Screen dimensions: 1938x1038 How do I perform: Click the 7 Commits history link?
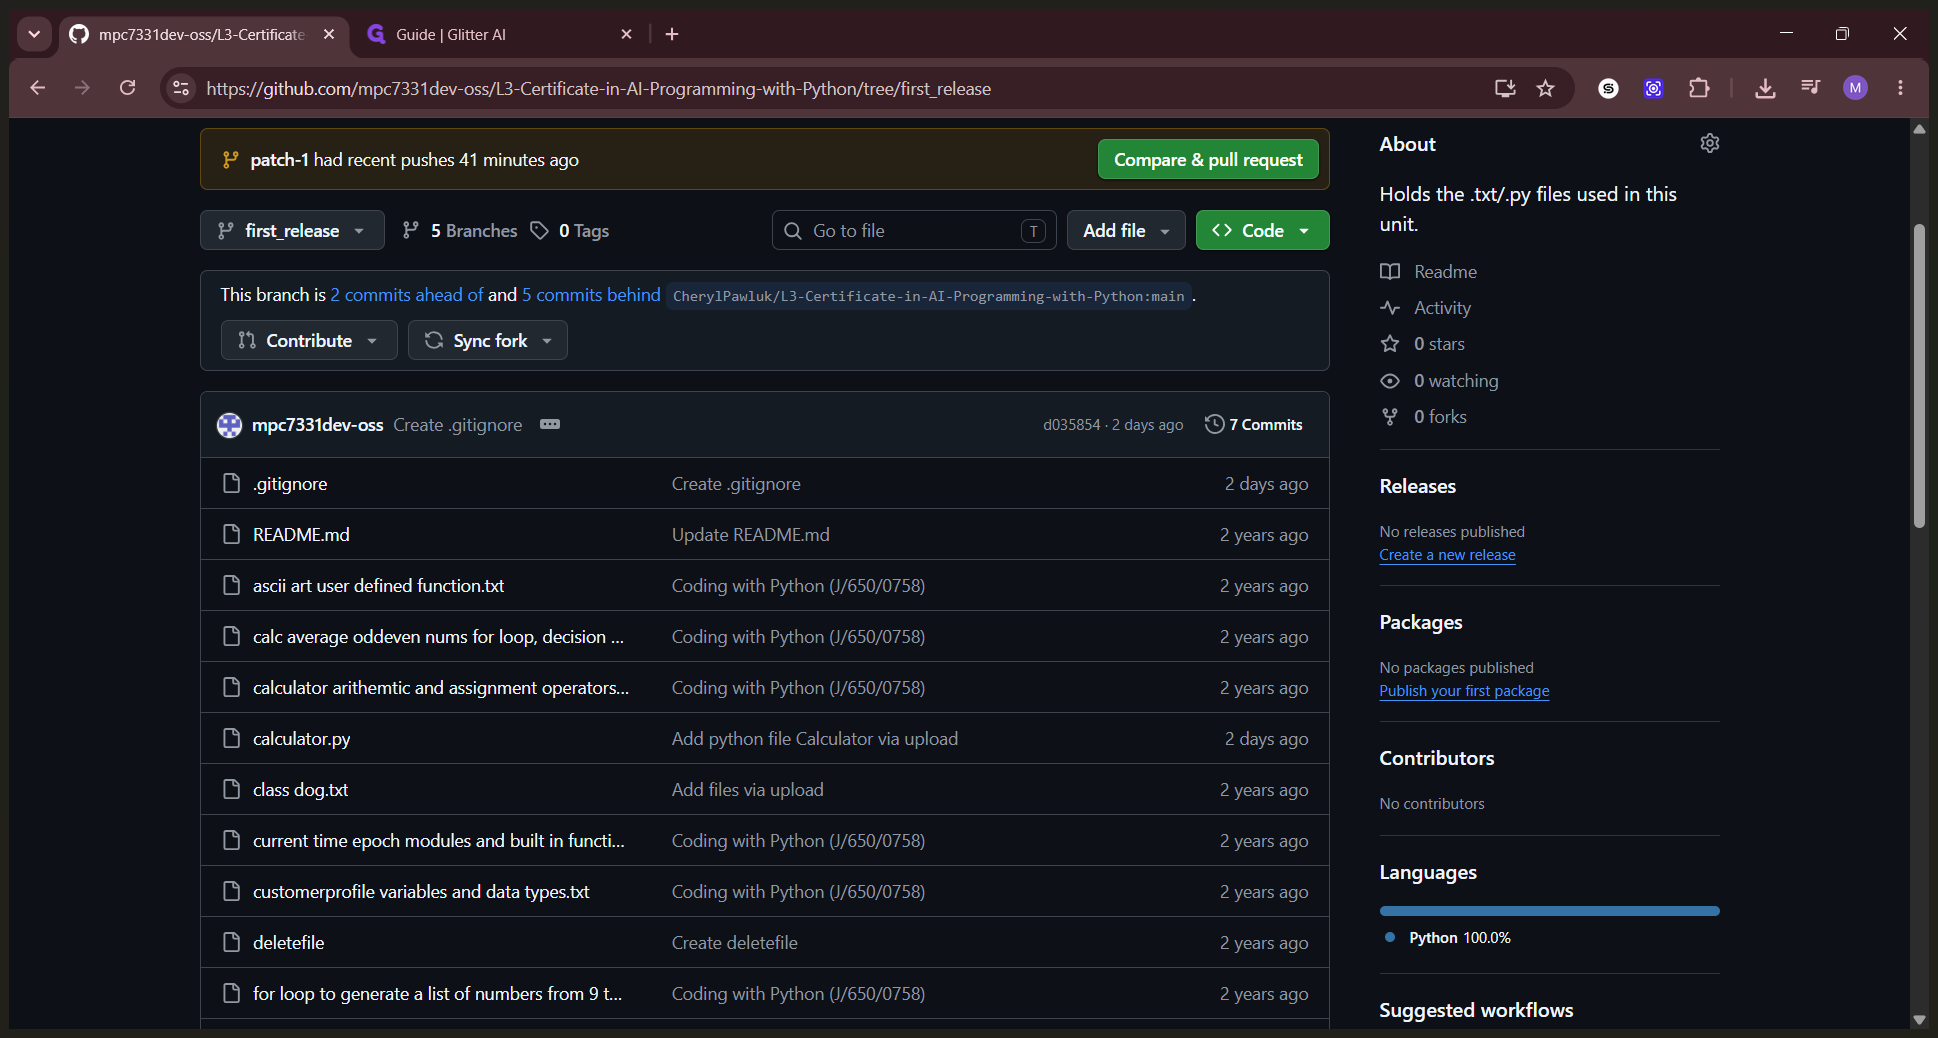pyautogui.click(x=1254, y=424)
